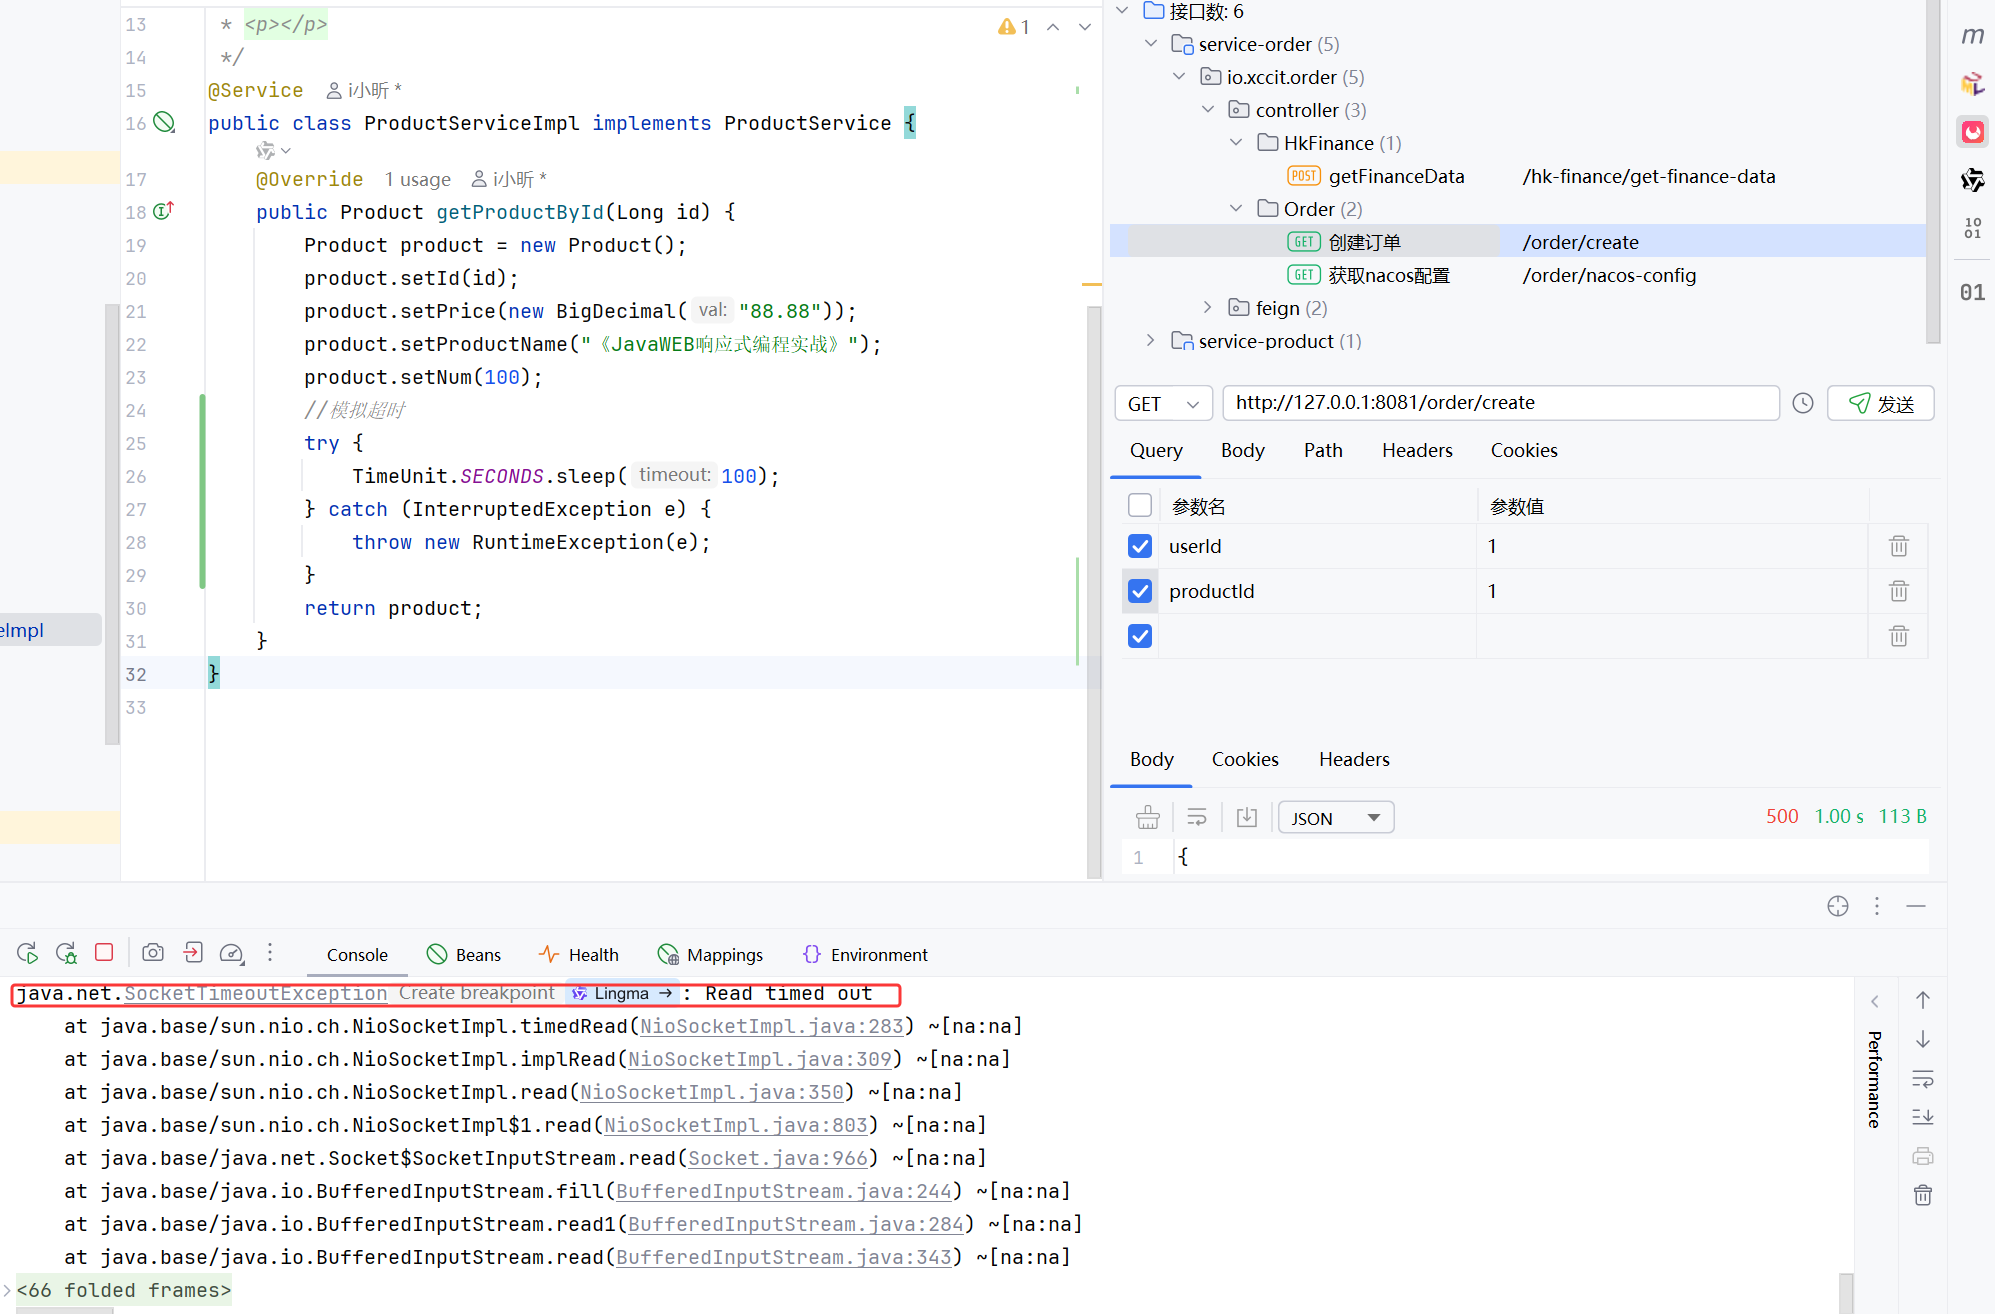The height and width of the screenshot is (1314, 1995).
Task: Click the 发送 send button
Action: [1880, 403]
